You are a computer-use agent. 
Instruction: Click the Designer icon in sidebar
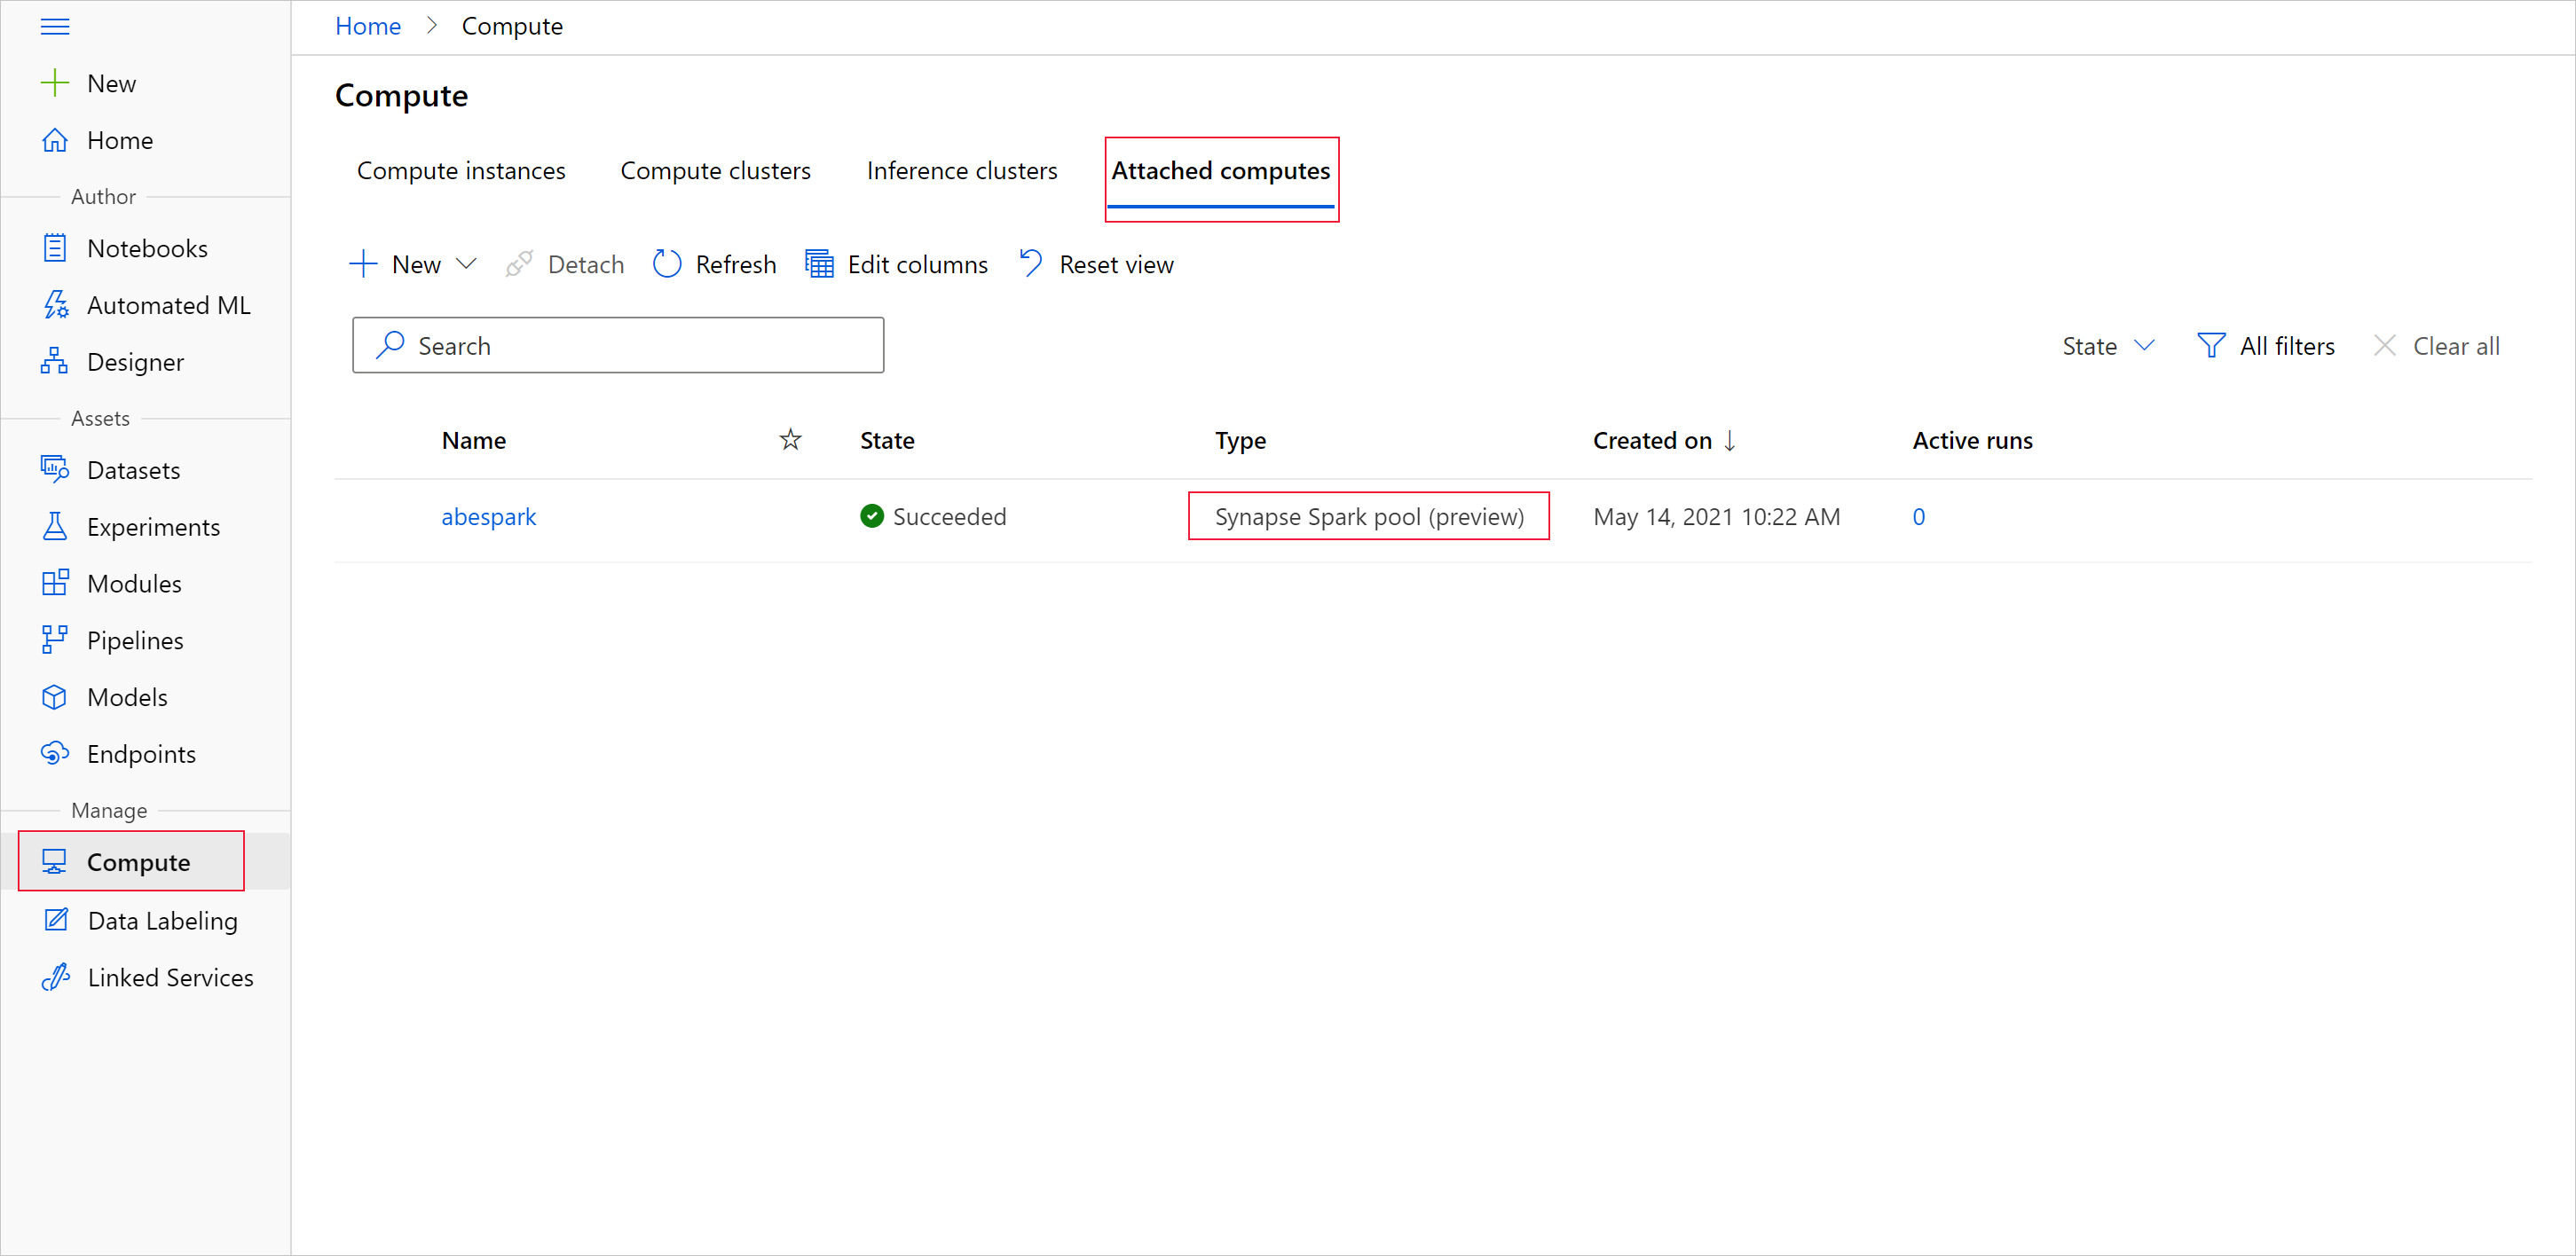point(54,361)
